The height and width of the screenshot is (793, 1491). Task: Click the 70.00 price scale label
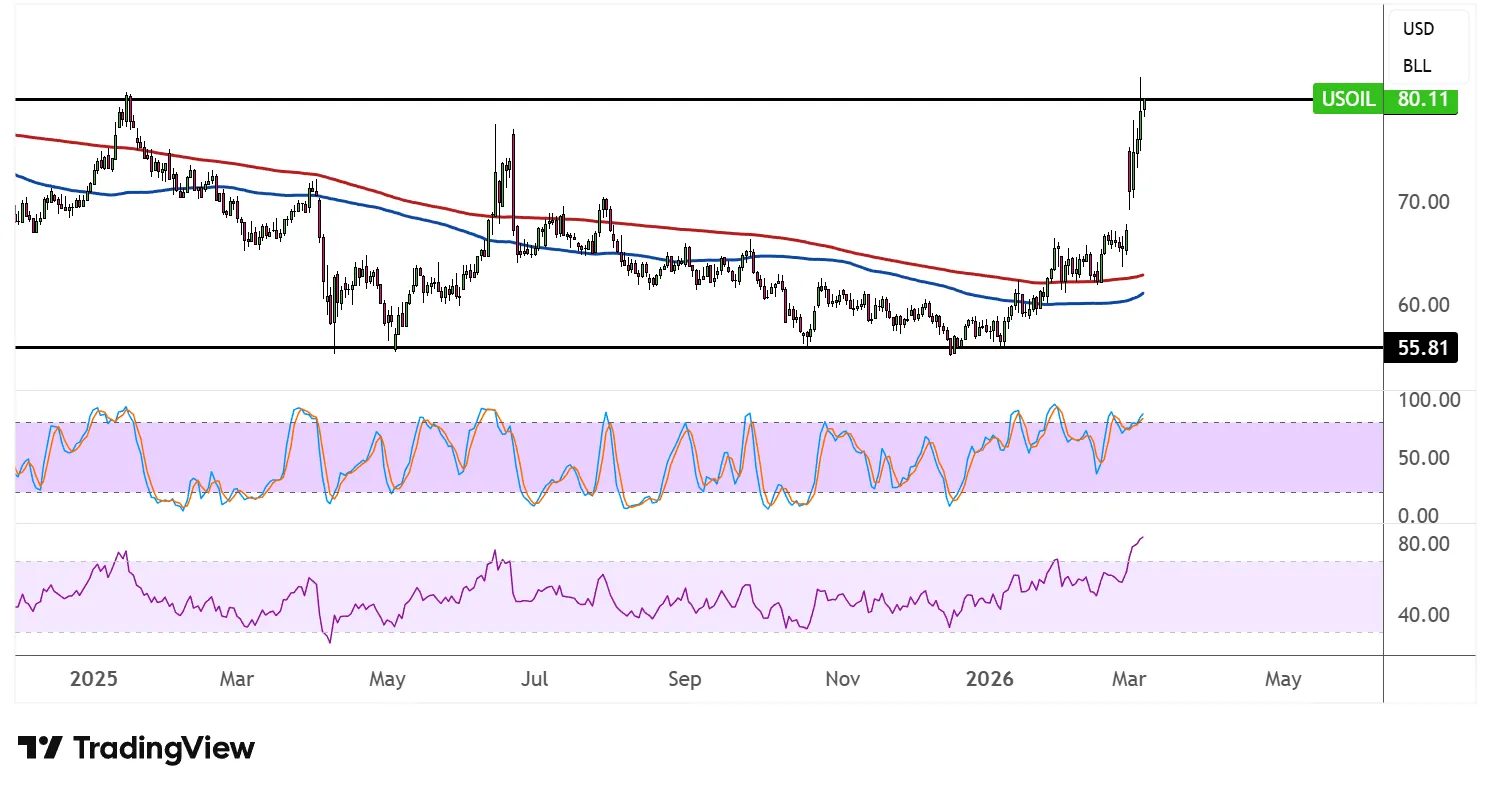click(1424, 201)
